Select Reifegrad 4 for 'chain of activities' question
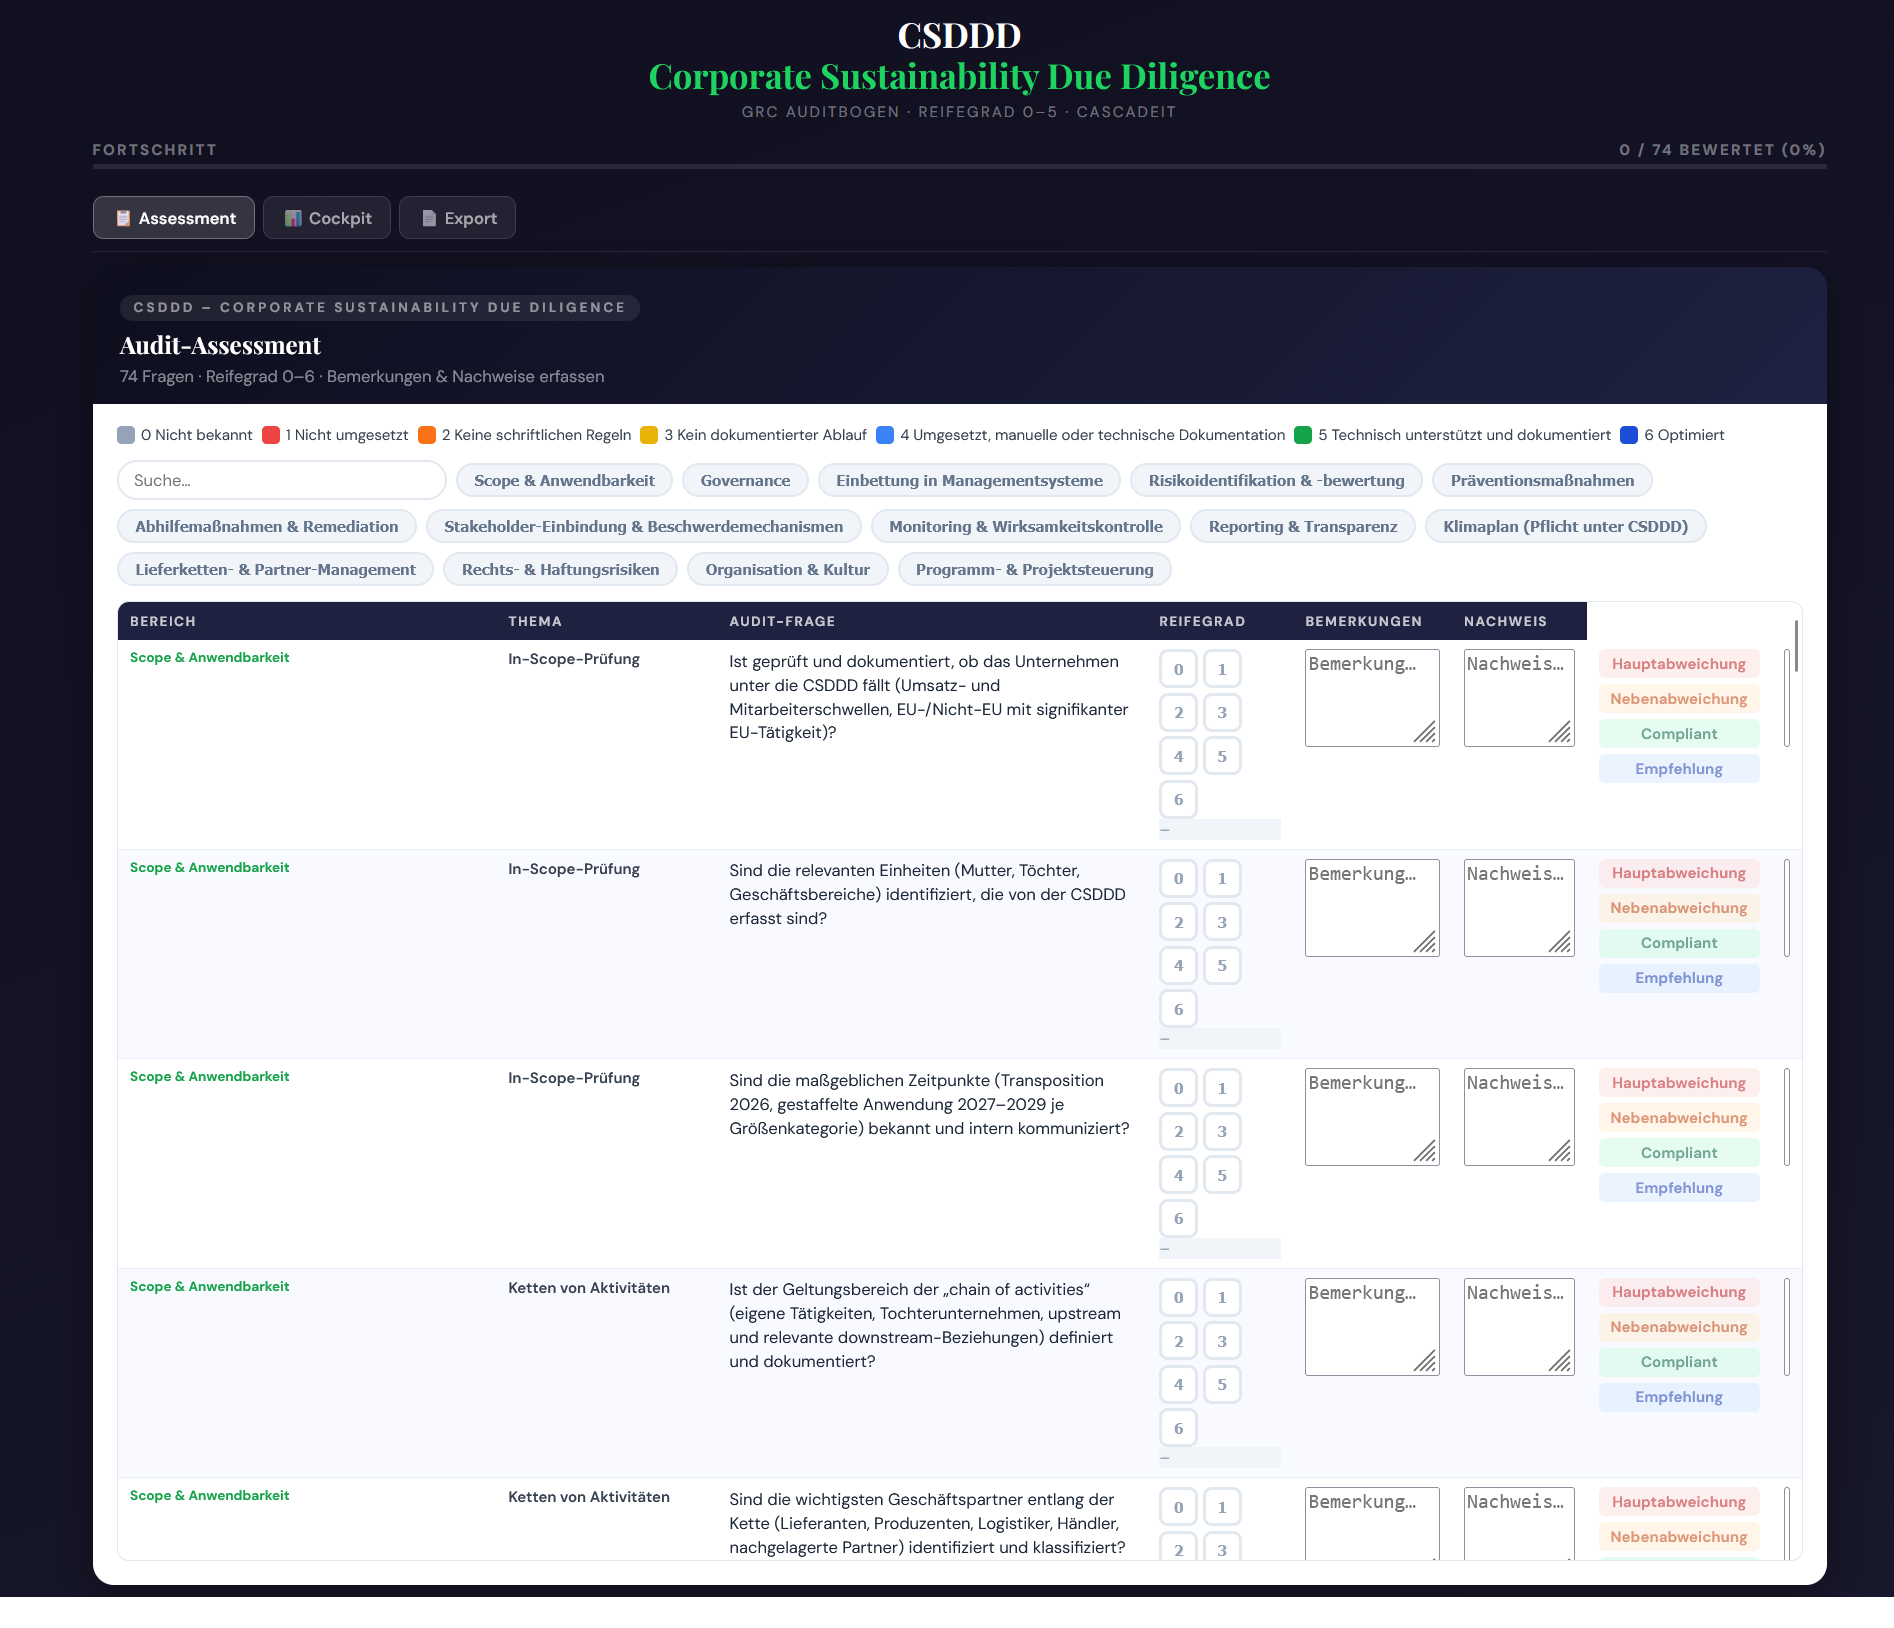1894x1628 pixels. point(1178,1385)
